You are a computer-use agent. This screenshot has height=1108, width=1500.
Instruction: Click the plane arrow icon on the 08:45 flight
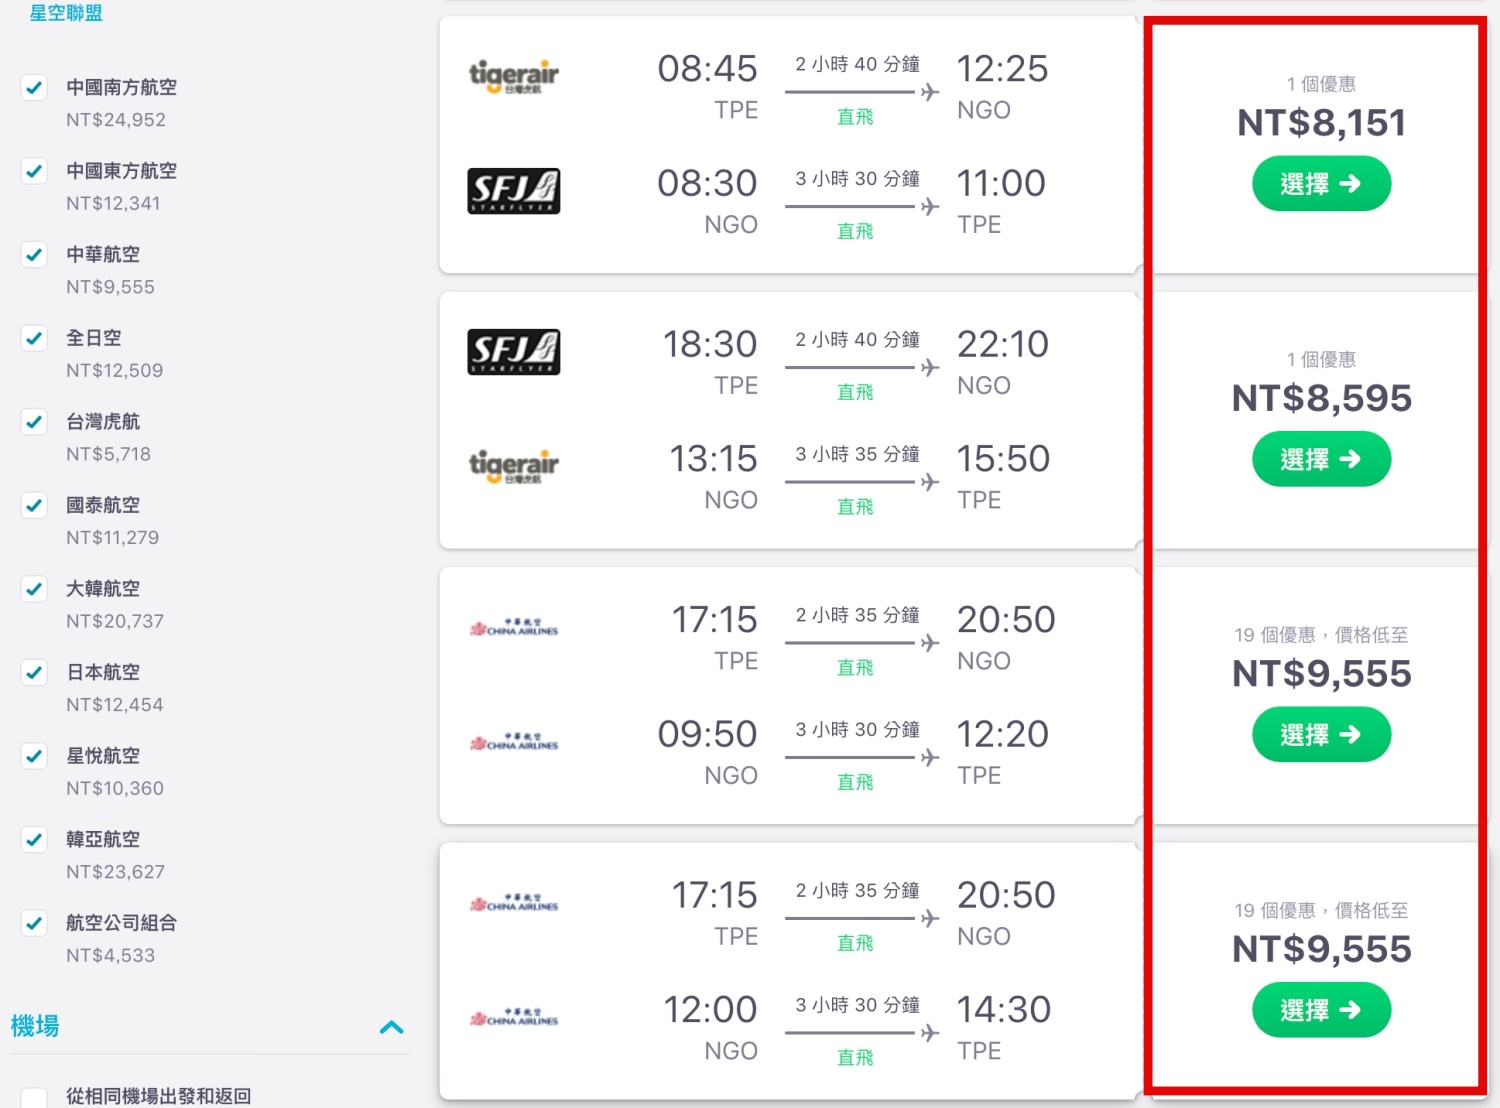pyautogui.click(x=930, y=92)
